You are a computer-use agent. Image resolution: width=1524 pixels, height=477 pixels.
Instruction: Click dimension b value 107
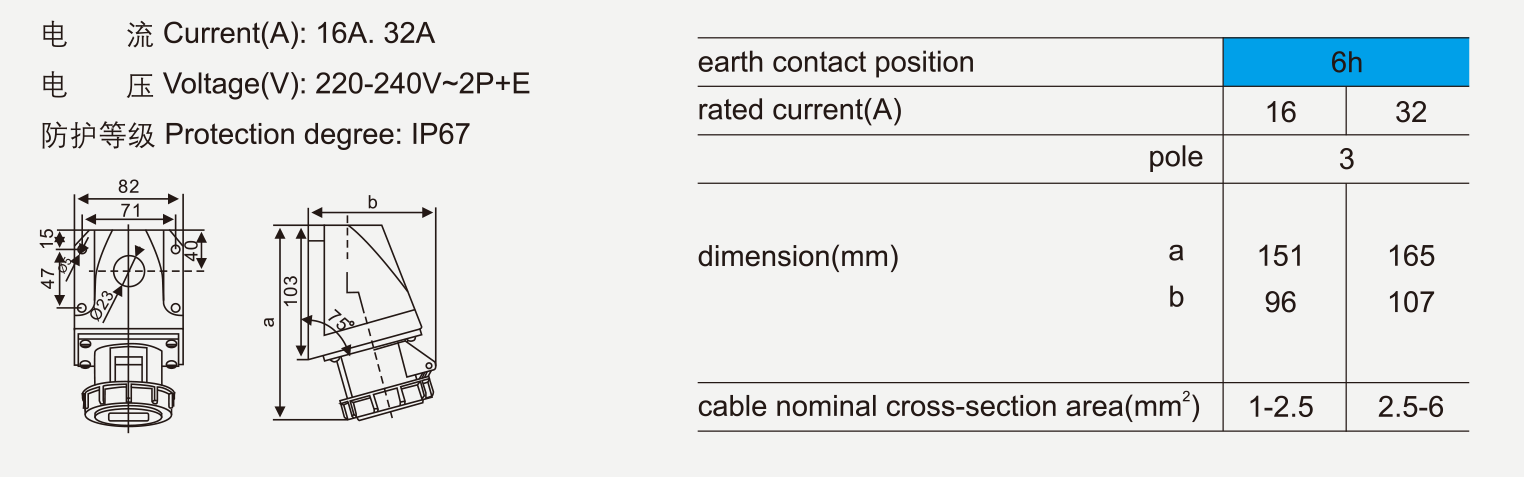pyautogui.click(x=1411, y=301)
